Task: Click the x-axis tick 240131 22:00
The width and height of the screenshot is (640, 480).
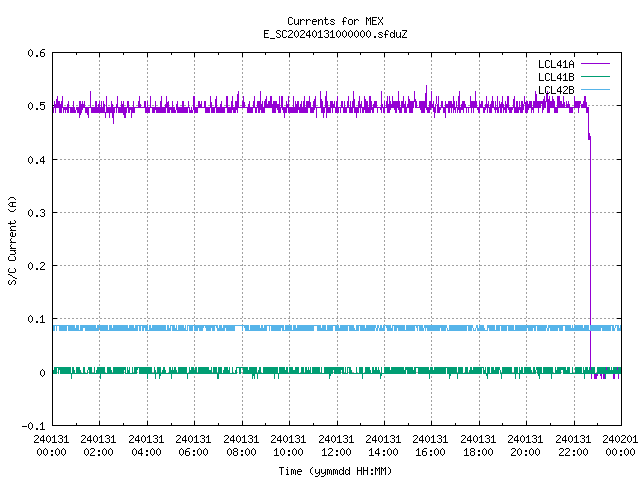Action: click(573, 446)
